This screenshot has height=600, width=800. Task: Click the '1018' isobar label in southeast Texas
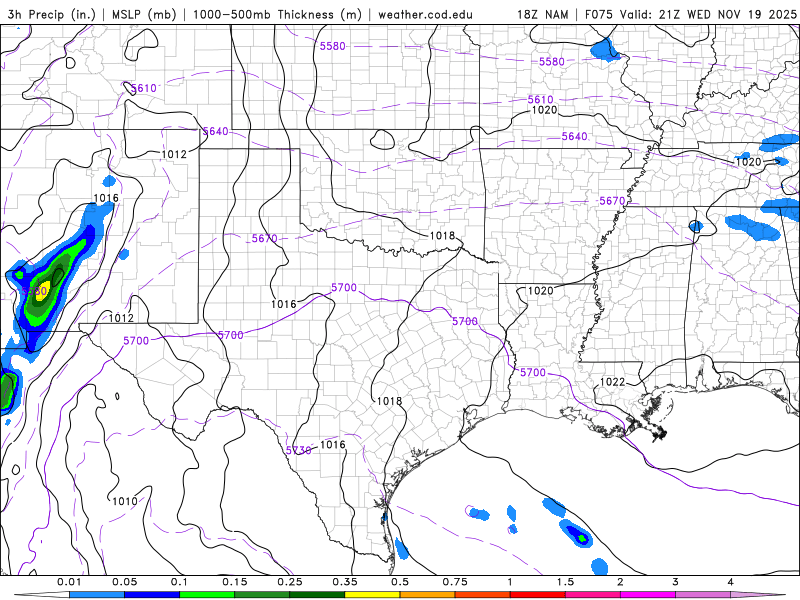[x=389, y=401]
